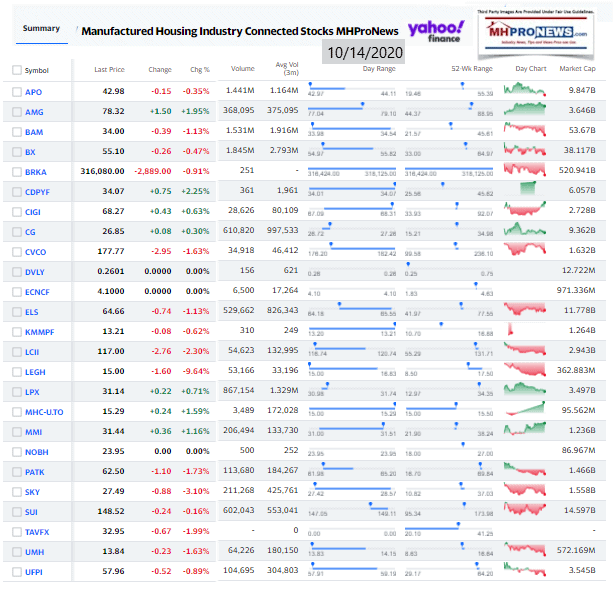The image size is (615, 590).
Task: Open the AMG symbol link
Action: [35, 111]
